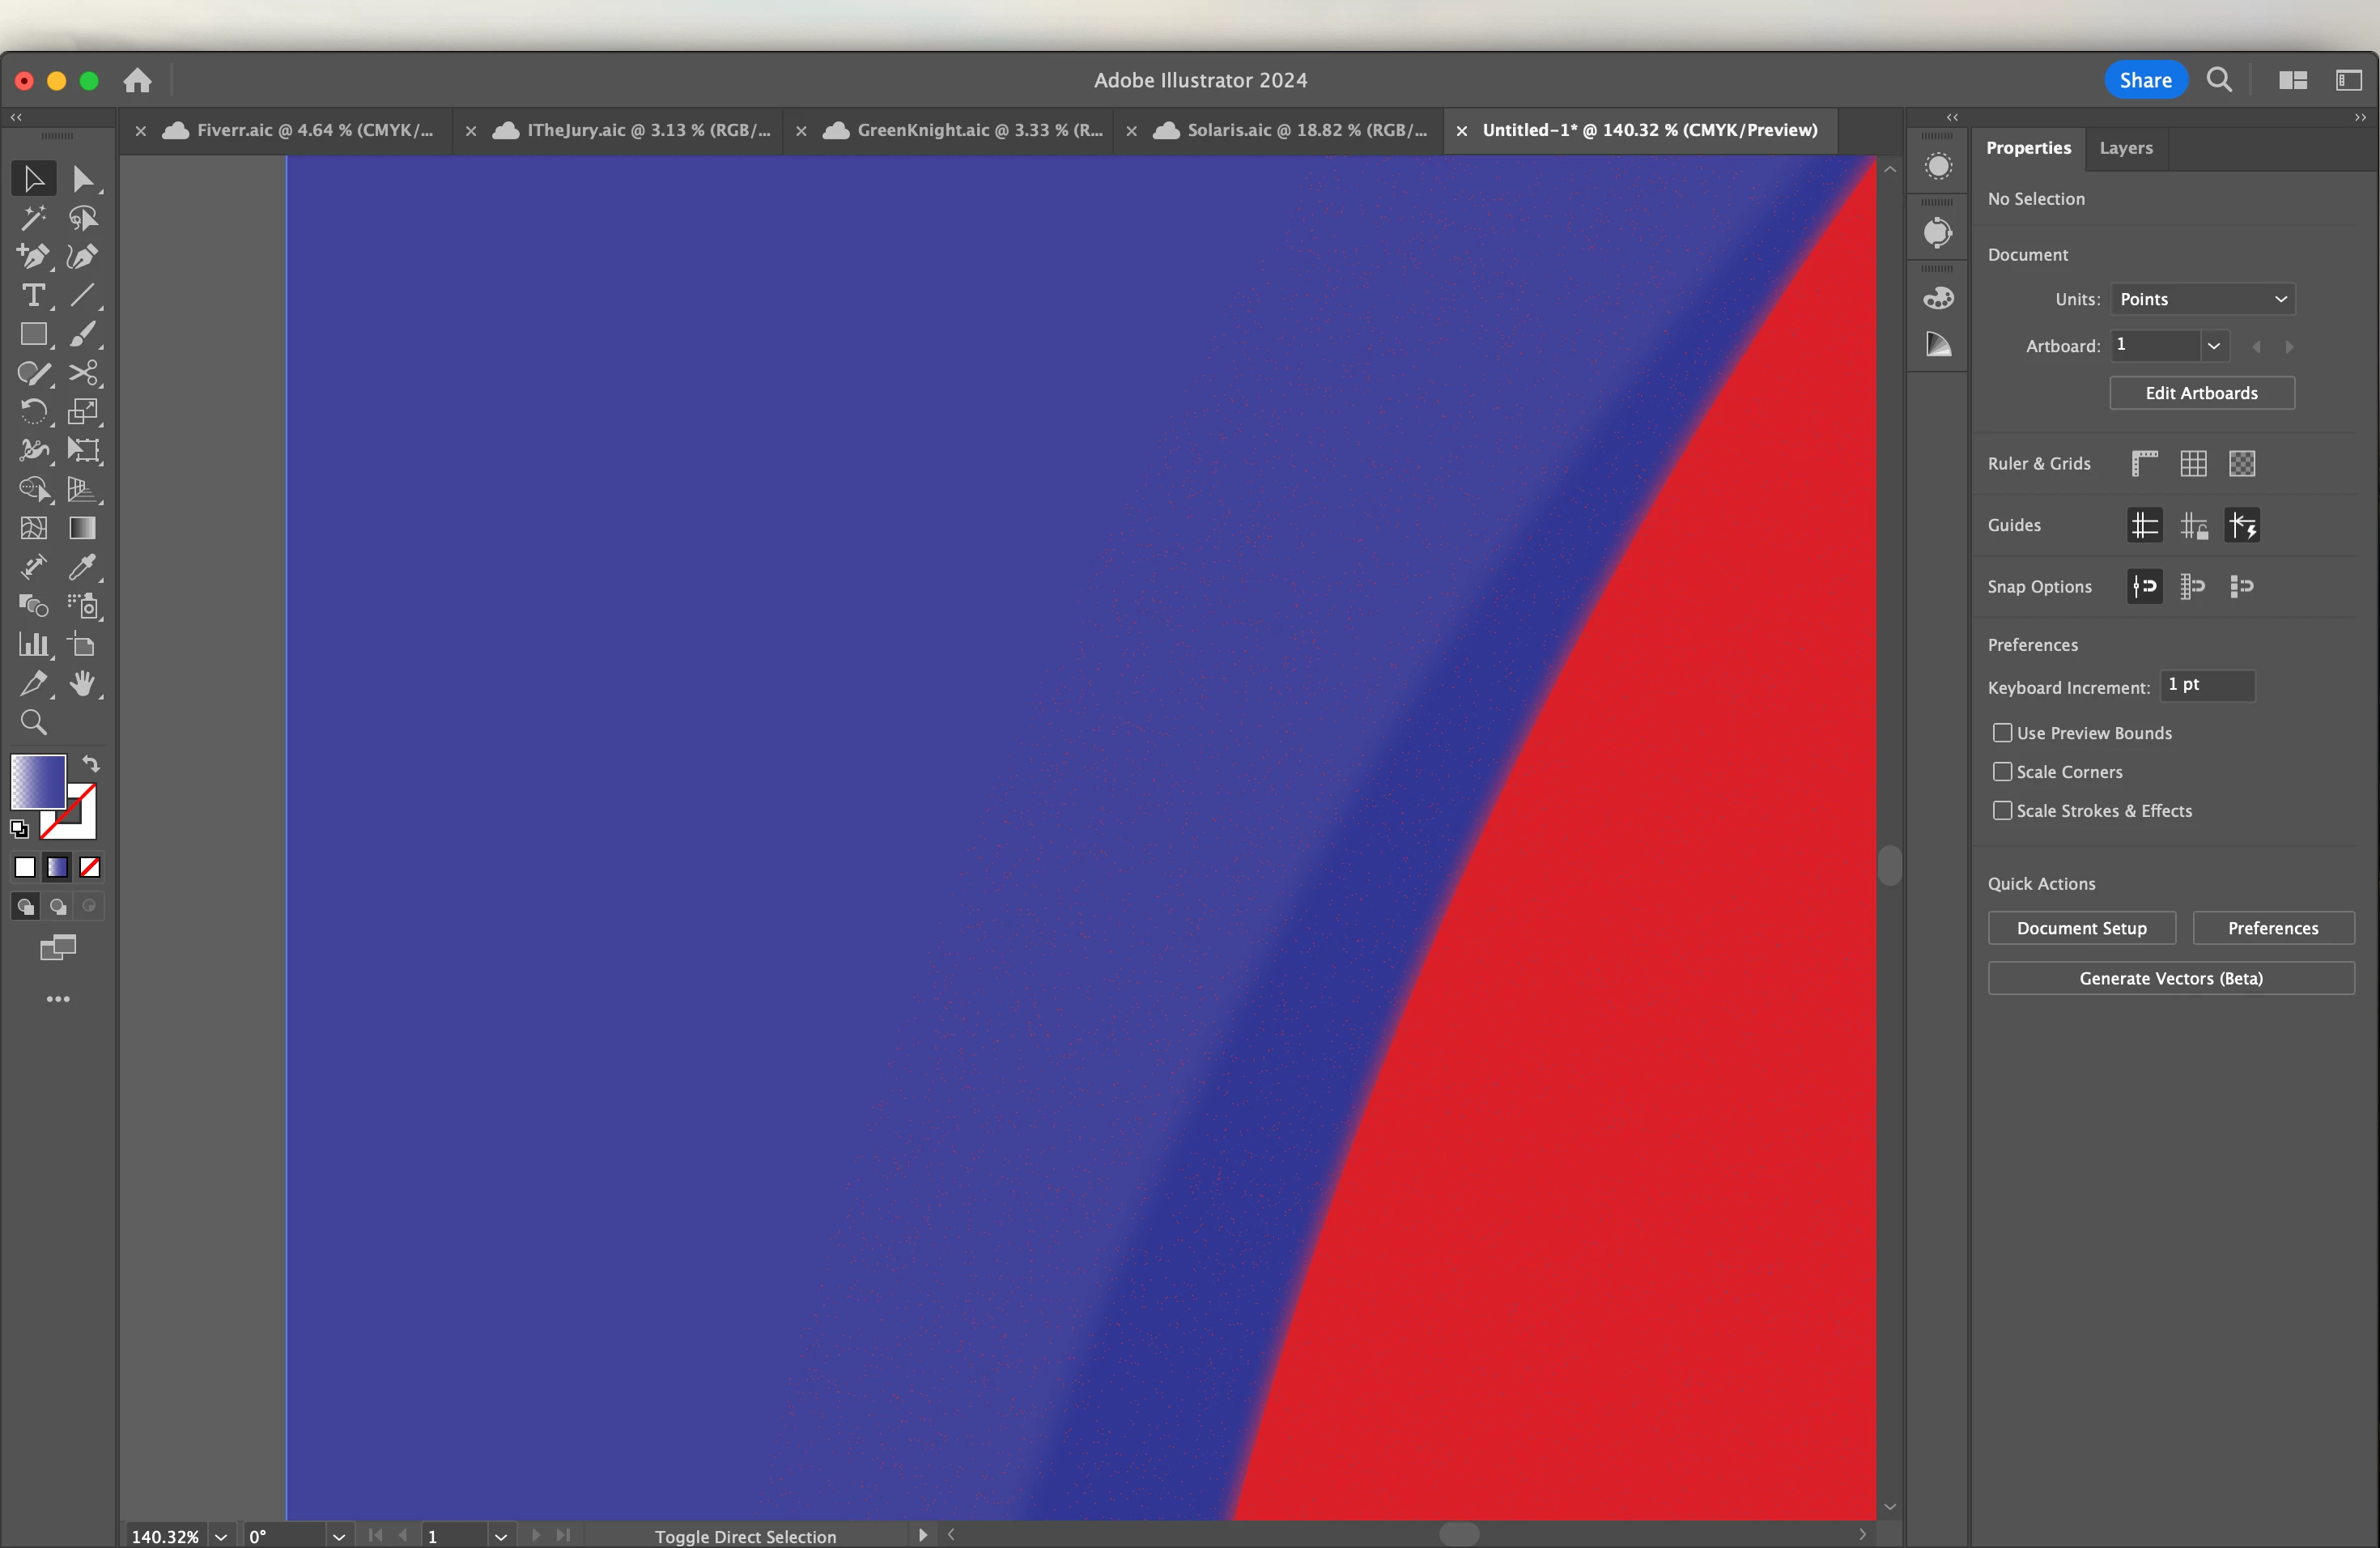Toggle Scale Strokes & Effects checkbox

[2002, 811]
